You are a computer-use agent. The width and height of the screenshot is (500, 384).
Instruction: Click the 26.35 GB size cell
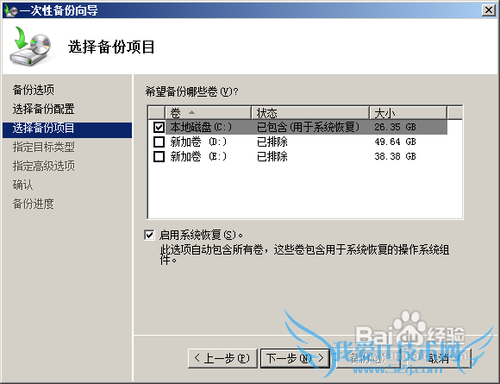point(395,127)
